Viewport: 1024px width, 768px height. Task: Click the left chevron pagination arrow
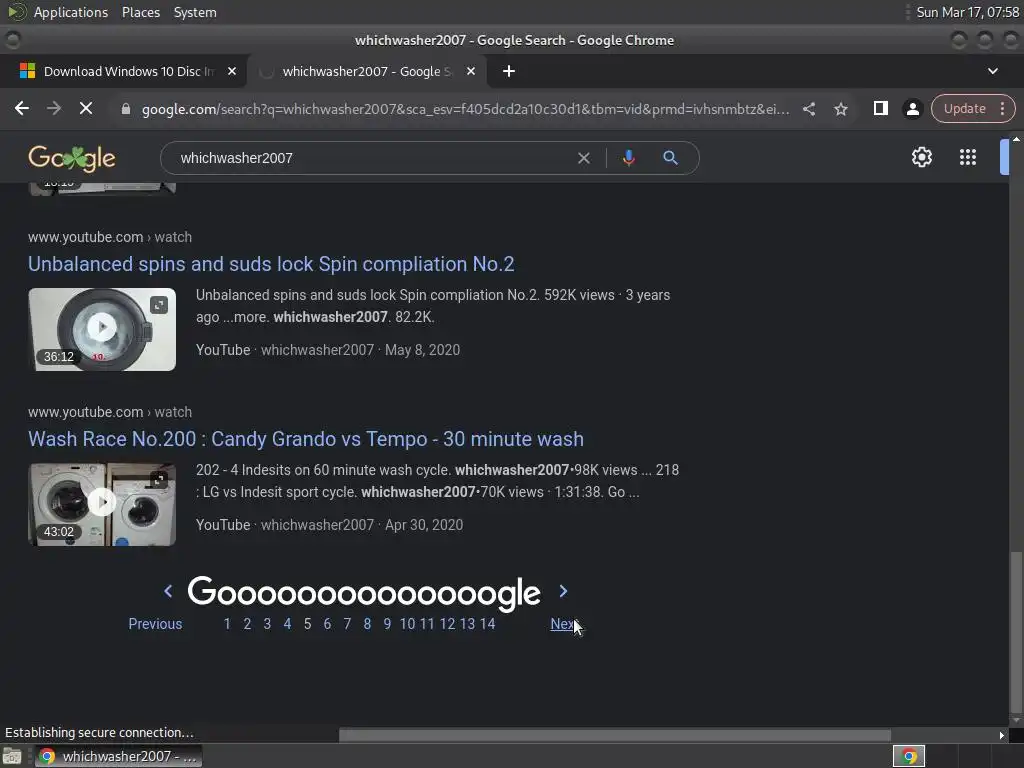click(x=168, y=591)
